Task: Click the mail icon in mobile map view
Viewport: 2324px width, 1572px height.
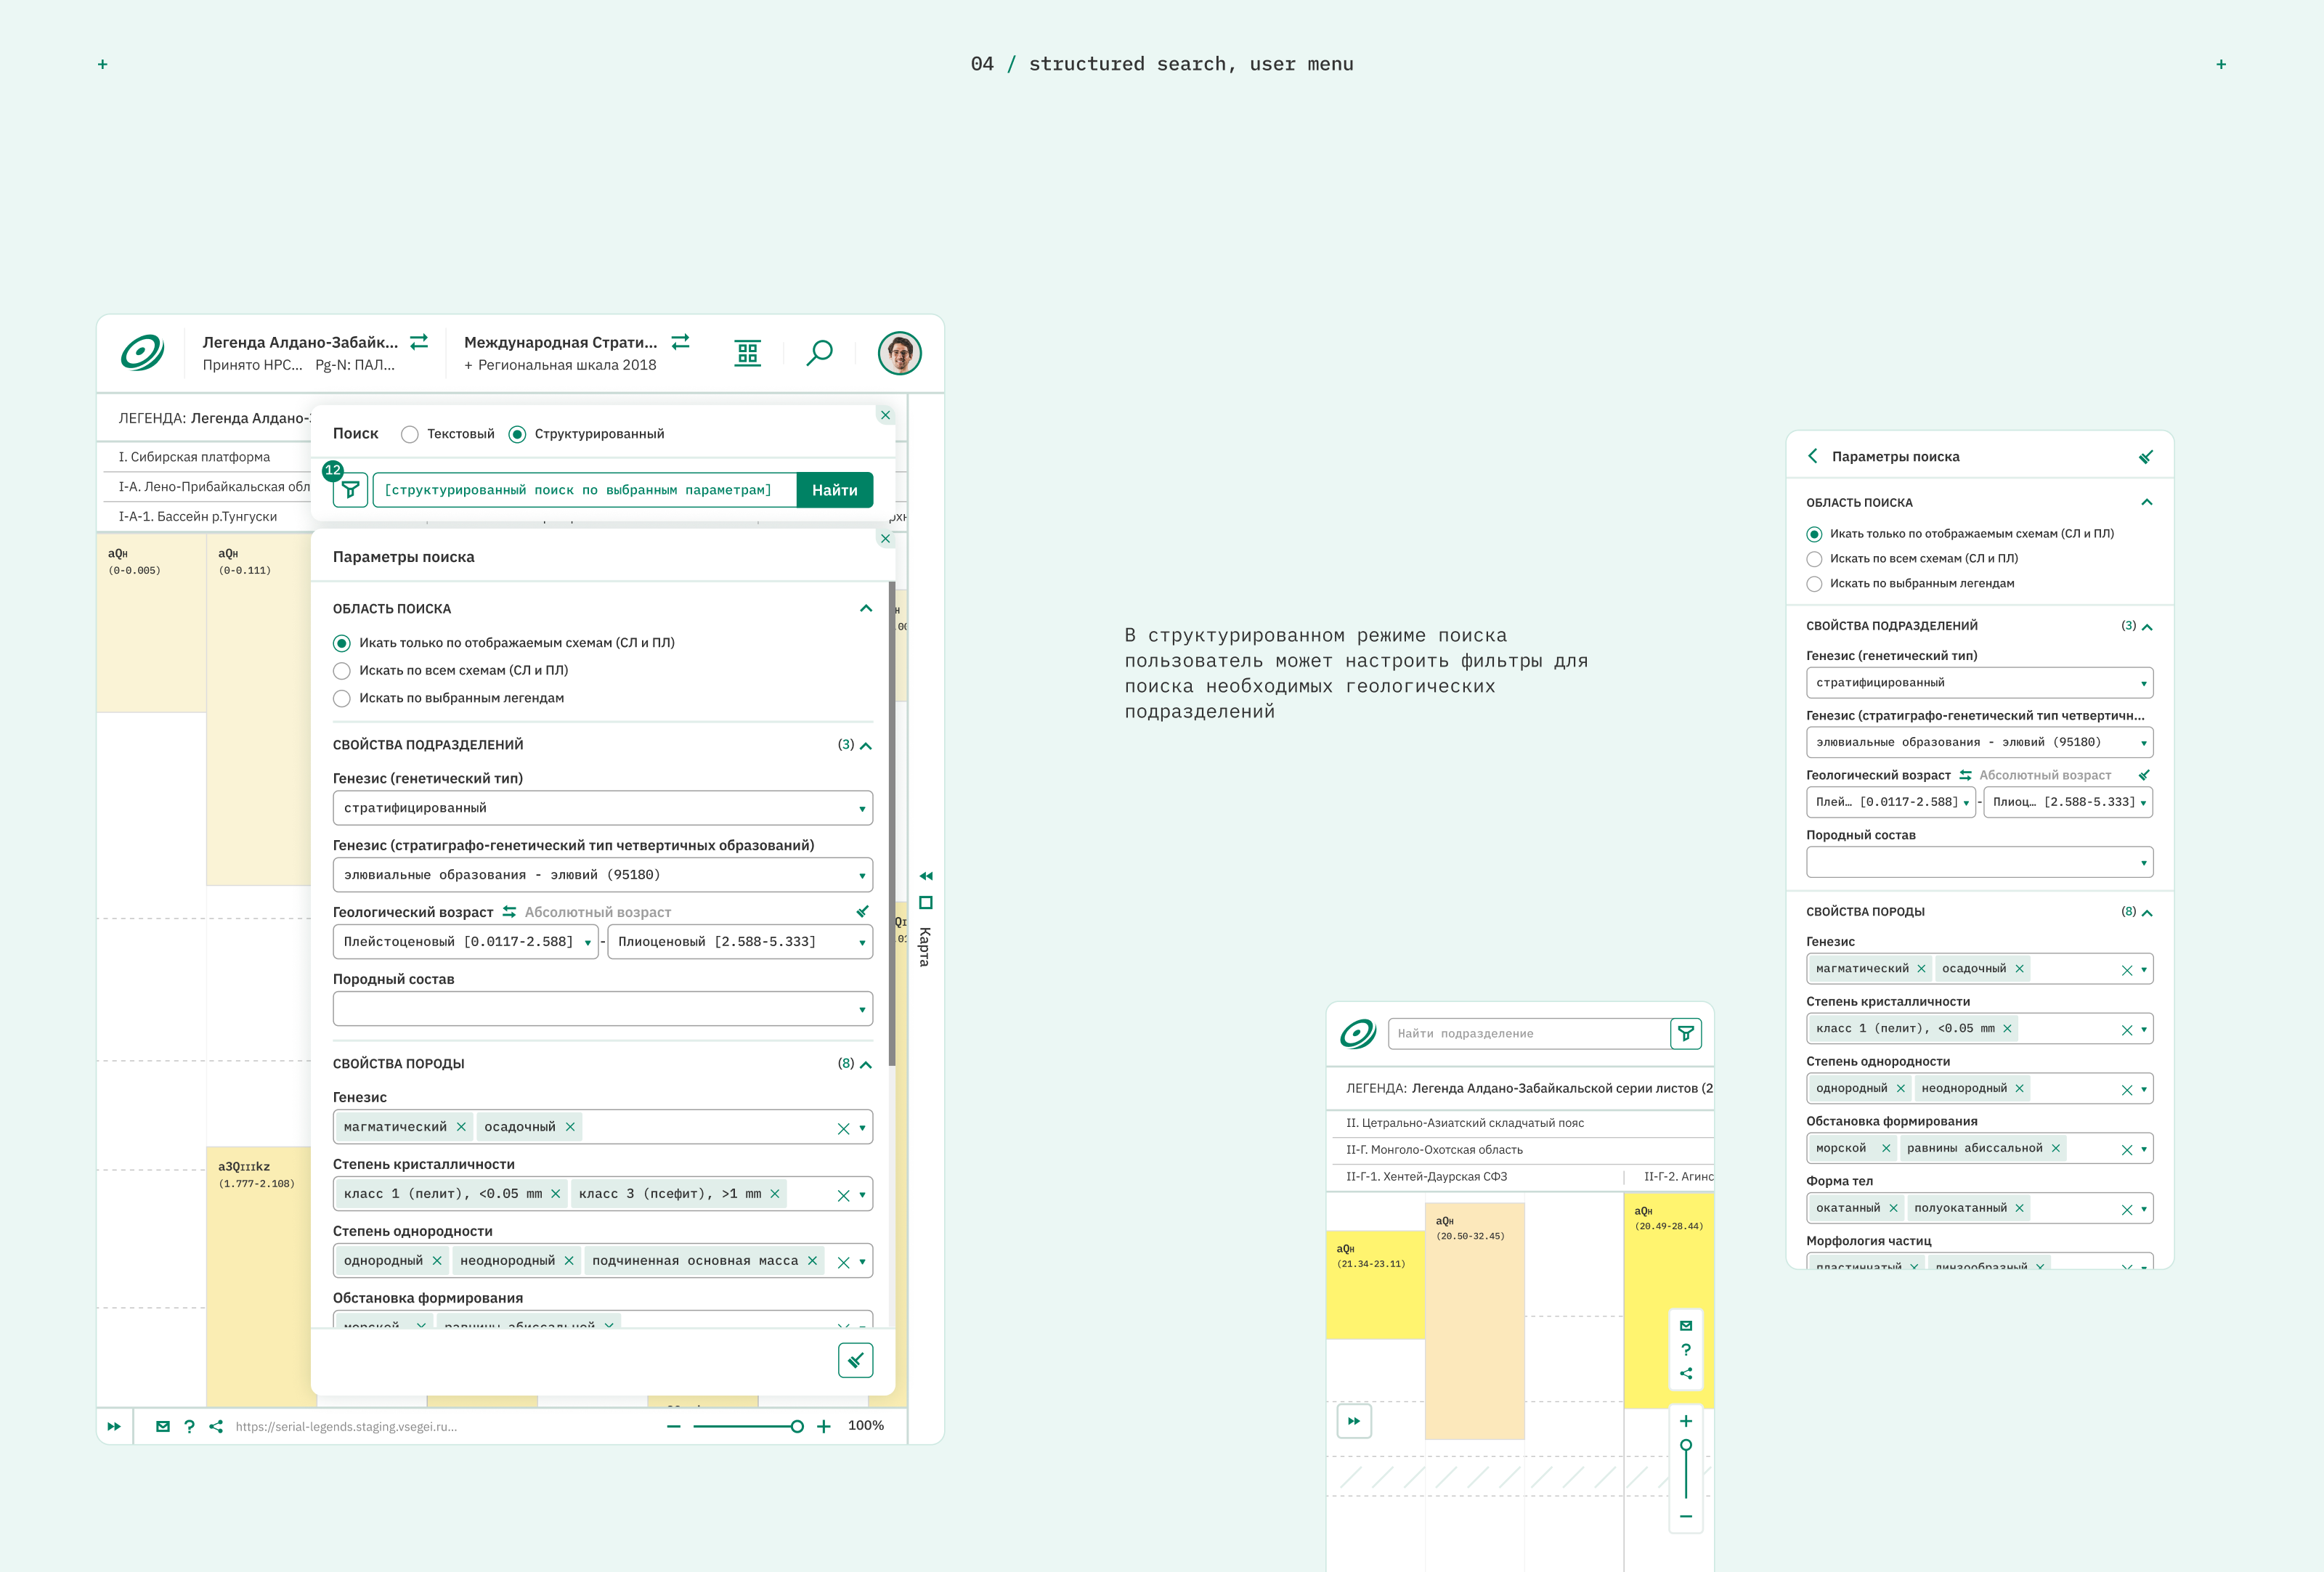Action: [1686, 1325]
